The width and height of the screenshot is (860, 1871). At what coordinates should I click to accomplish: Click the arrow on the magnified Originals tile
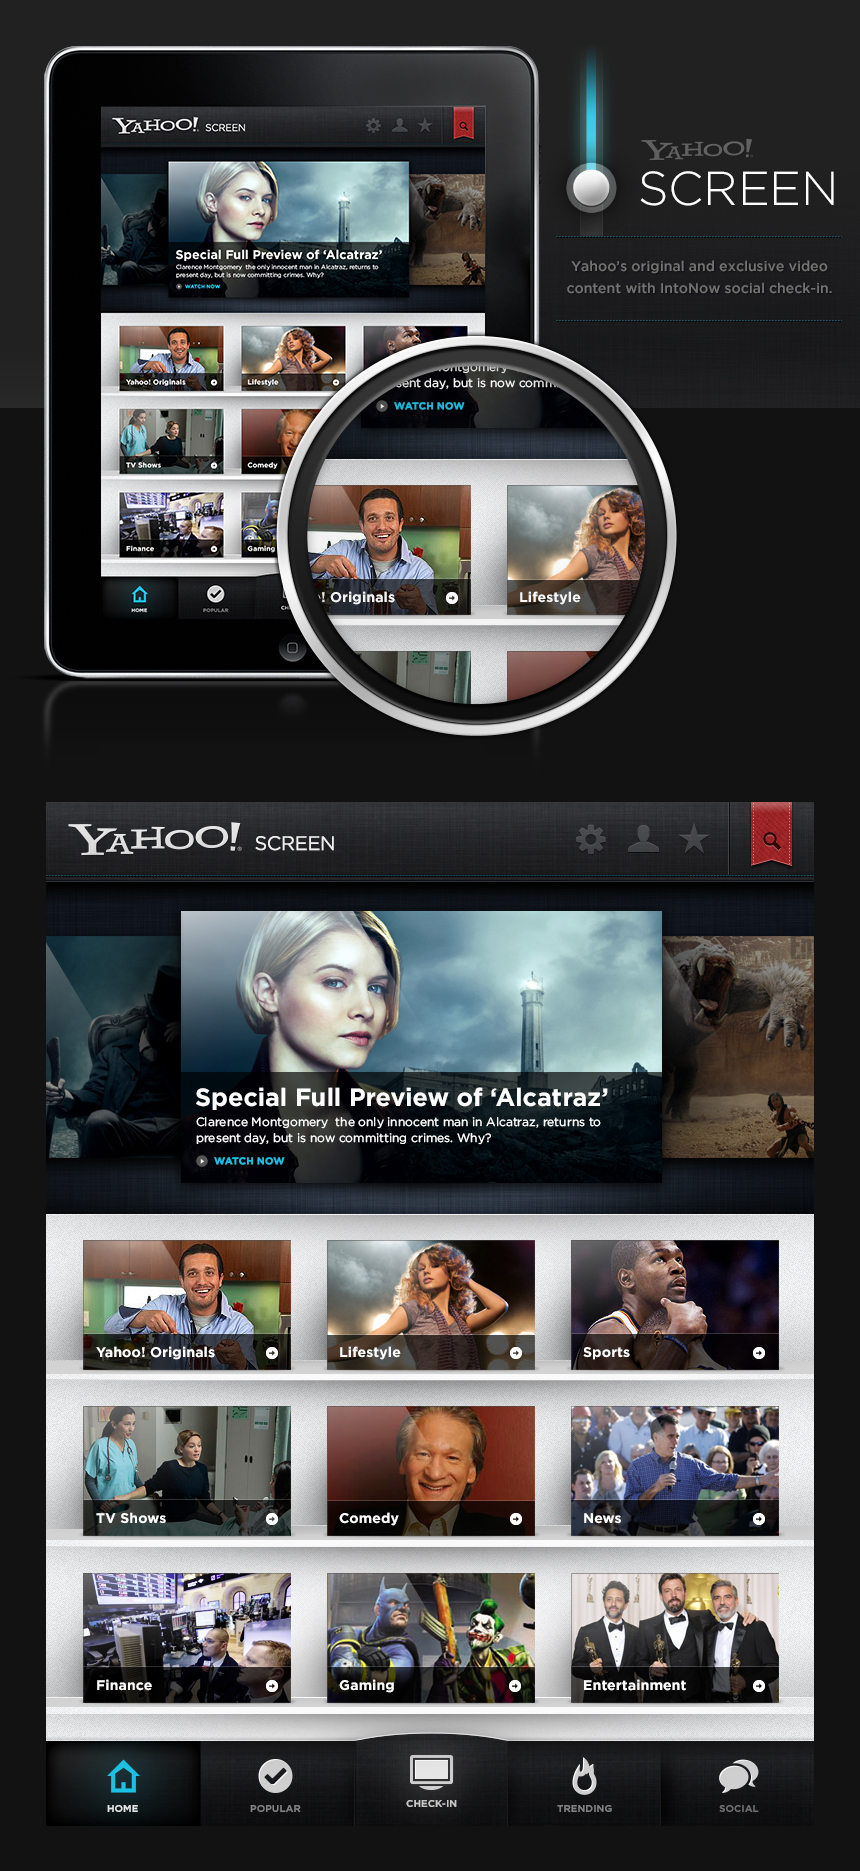[x=452, y=598]
